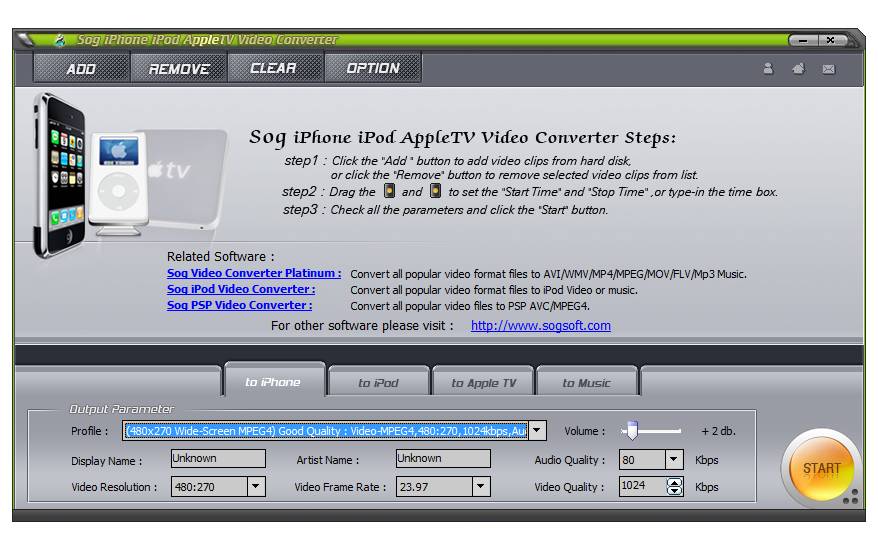Click the iPod picture in the banner

pyautogui.click(x=118, y=182)
